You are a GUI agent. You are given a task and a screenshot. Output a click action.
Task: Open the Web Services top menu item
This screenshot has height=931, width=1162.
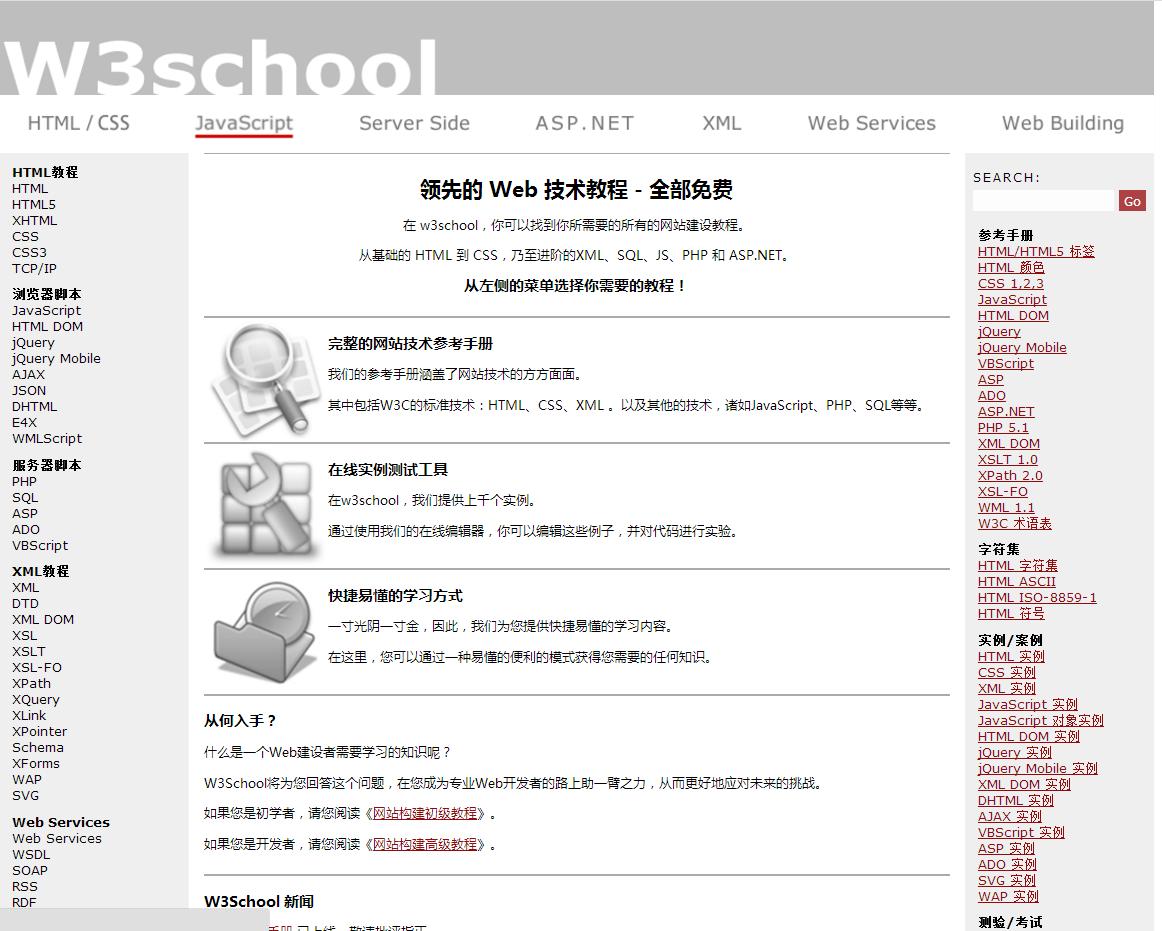871,123
